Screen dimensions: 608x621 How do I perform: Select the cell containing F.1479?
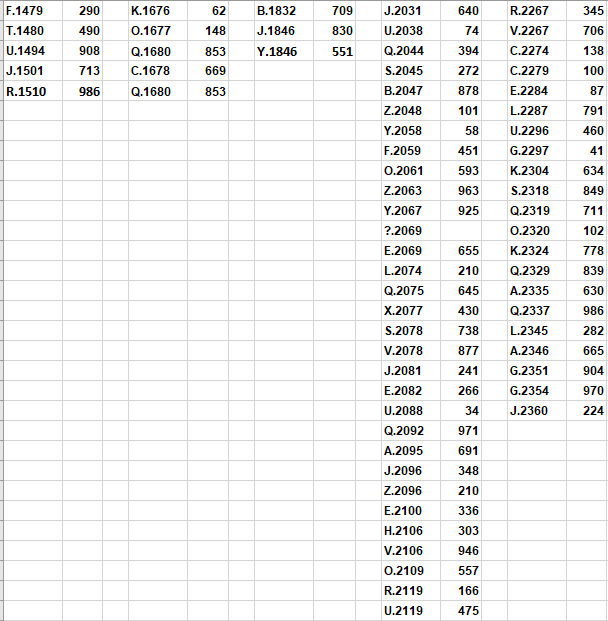tap(32, 11)
